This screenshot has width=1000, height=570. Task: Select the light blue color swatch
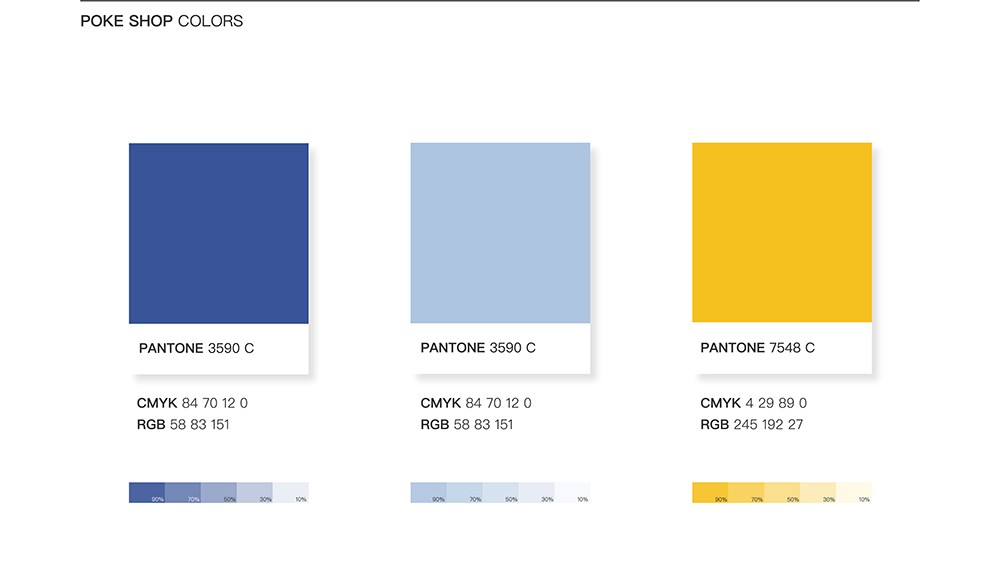(500, 233)
